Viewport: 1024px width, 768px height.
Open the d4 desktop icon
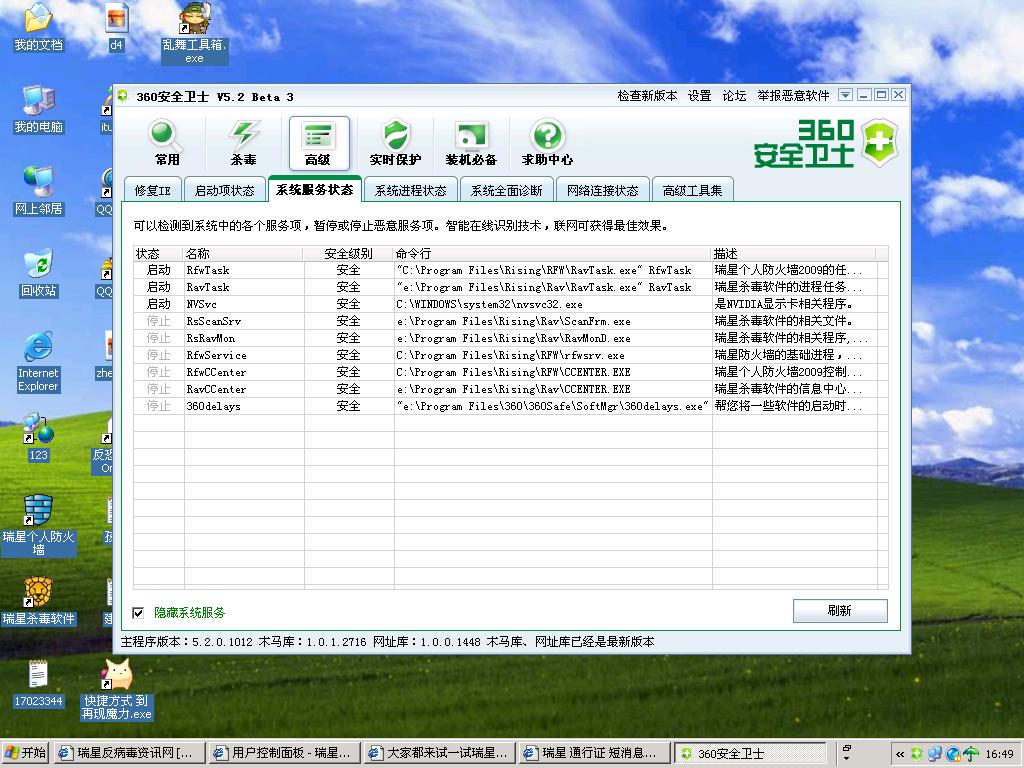point(116,27)
